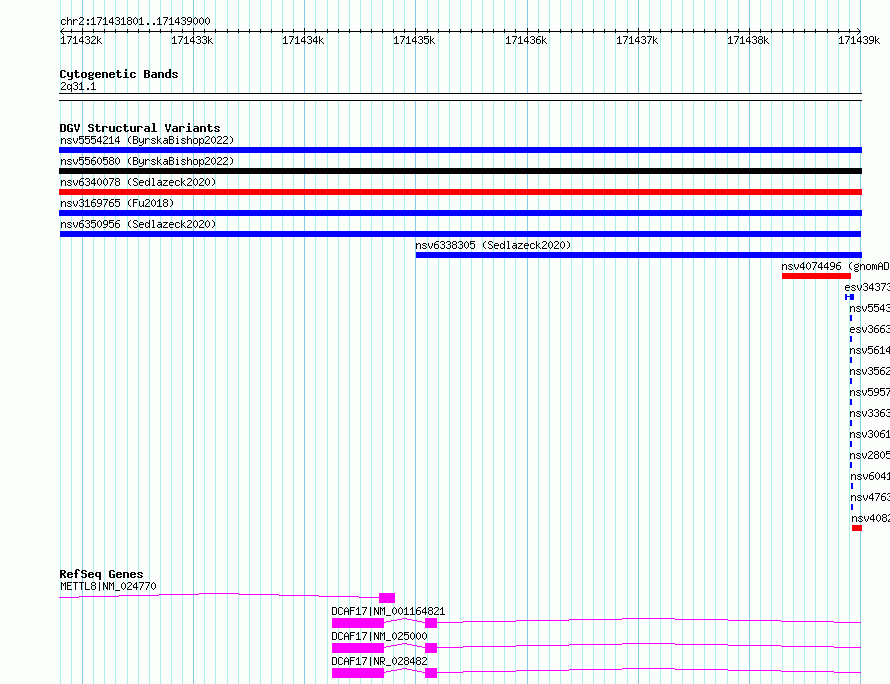Click the small red bar under nsv4082
This screenshot has width=890, height=684.
857,528
